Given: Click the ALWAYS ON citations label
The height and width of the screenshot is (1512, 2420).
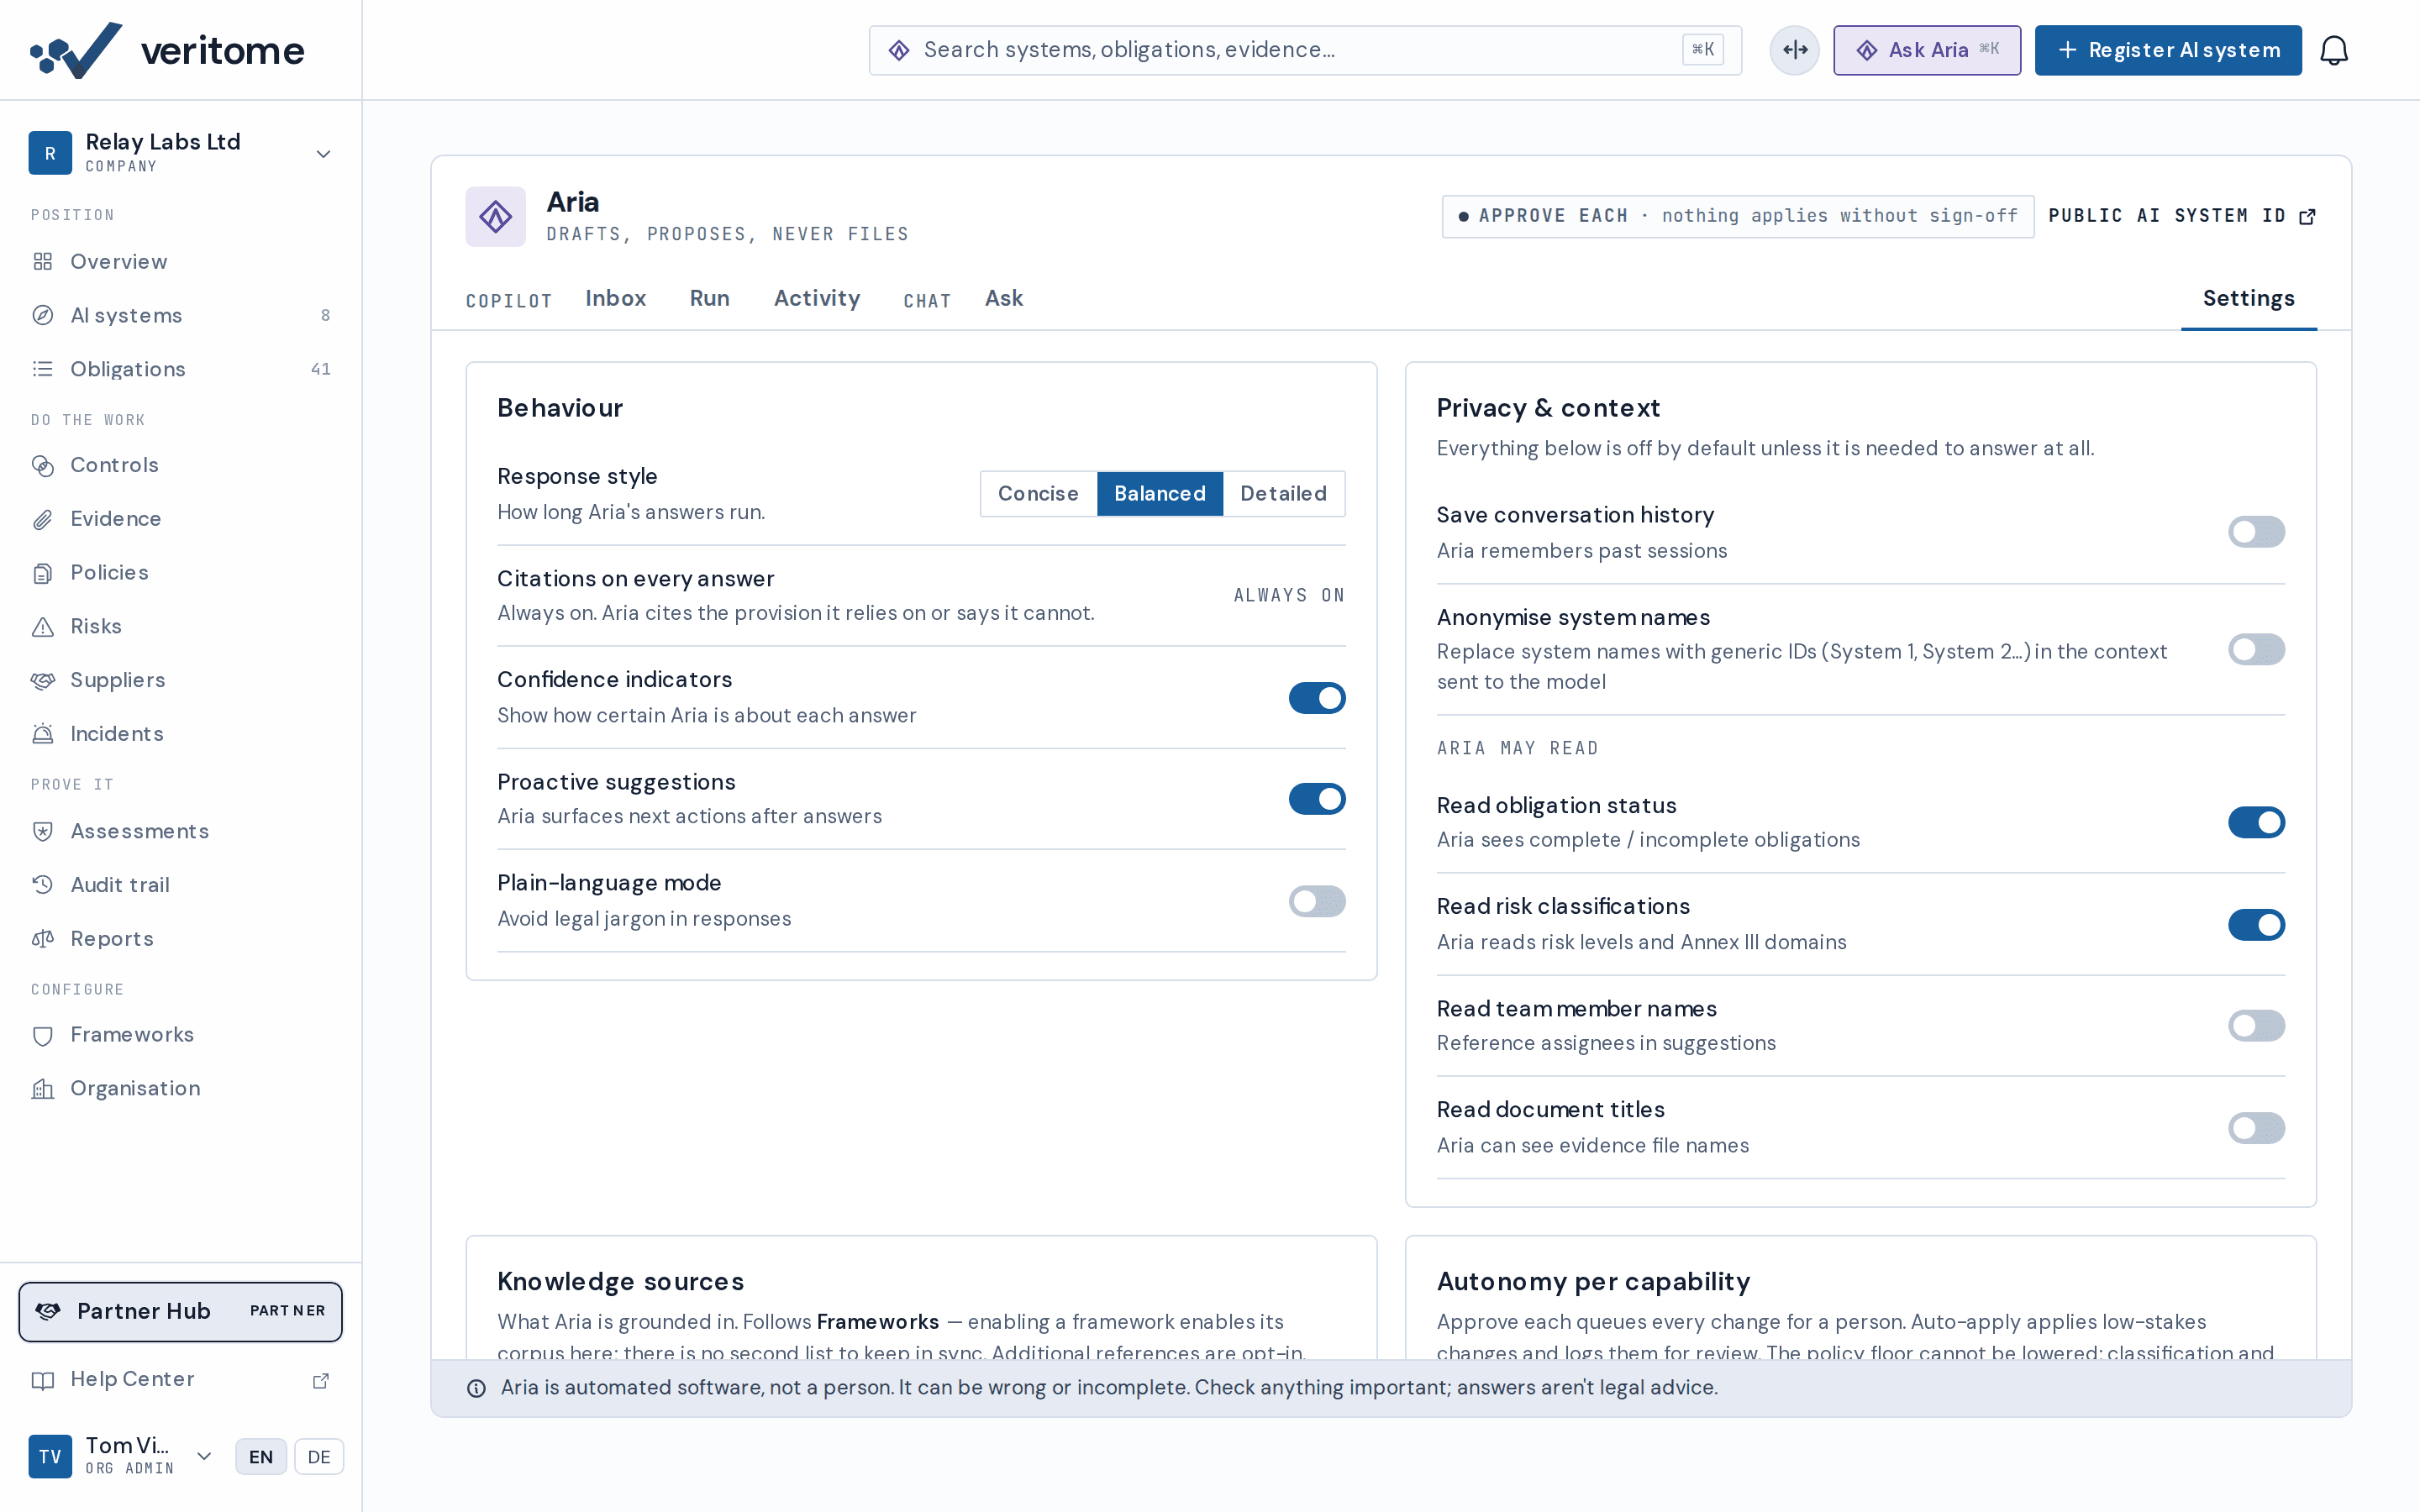Looking at the screenshot, I should pos(1289,595).
